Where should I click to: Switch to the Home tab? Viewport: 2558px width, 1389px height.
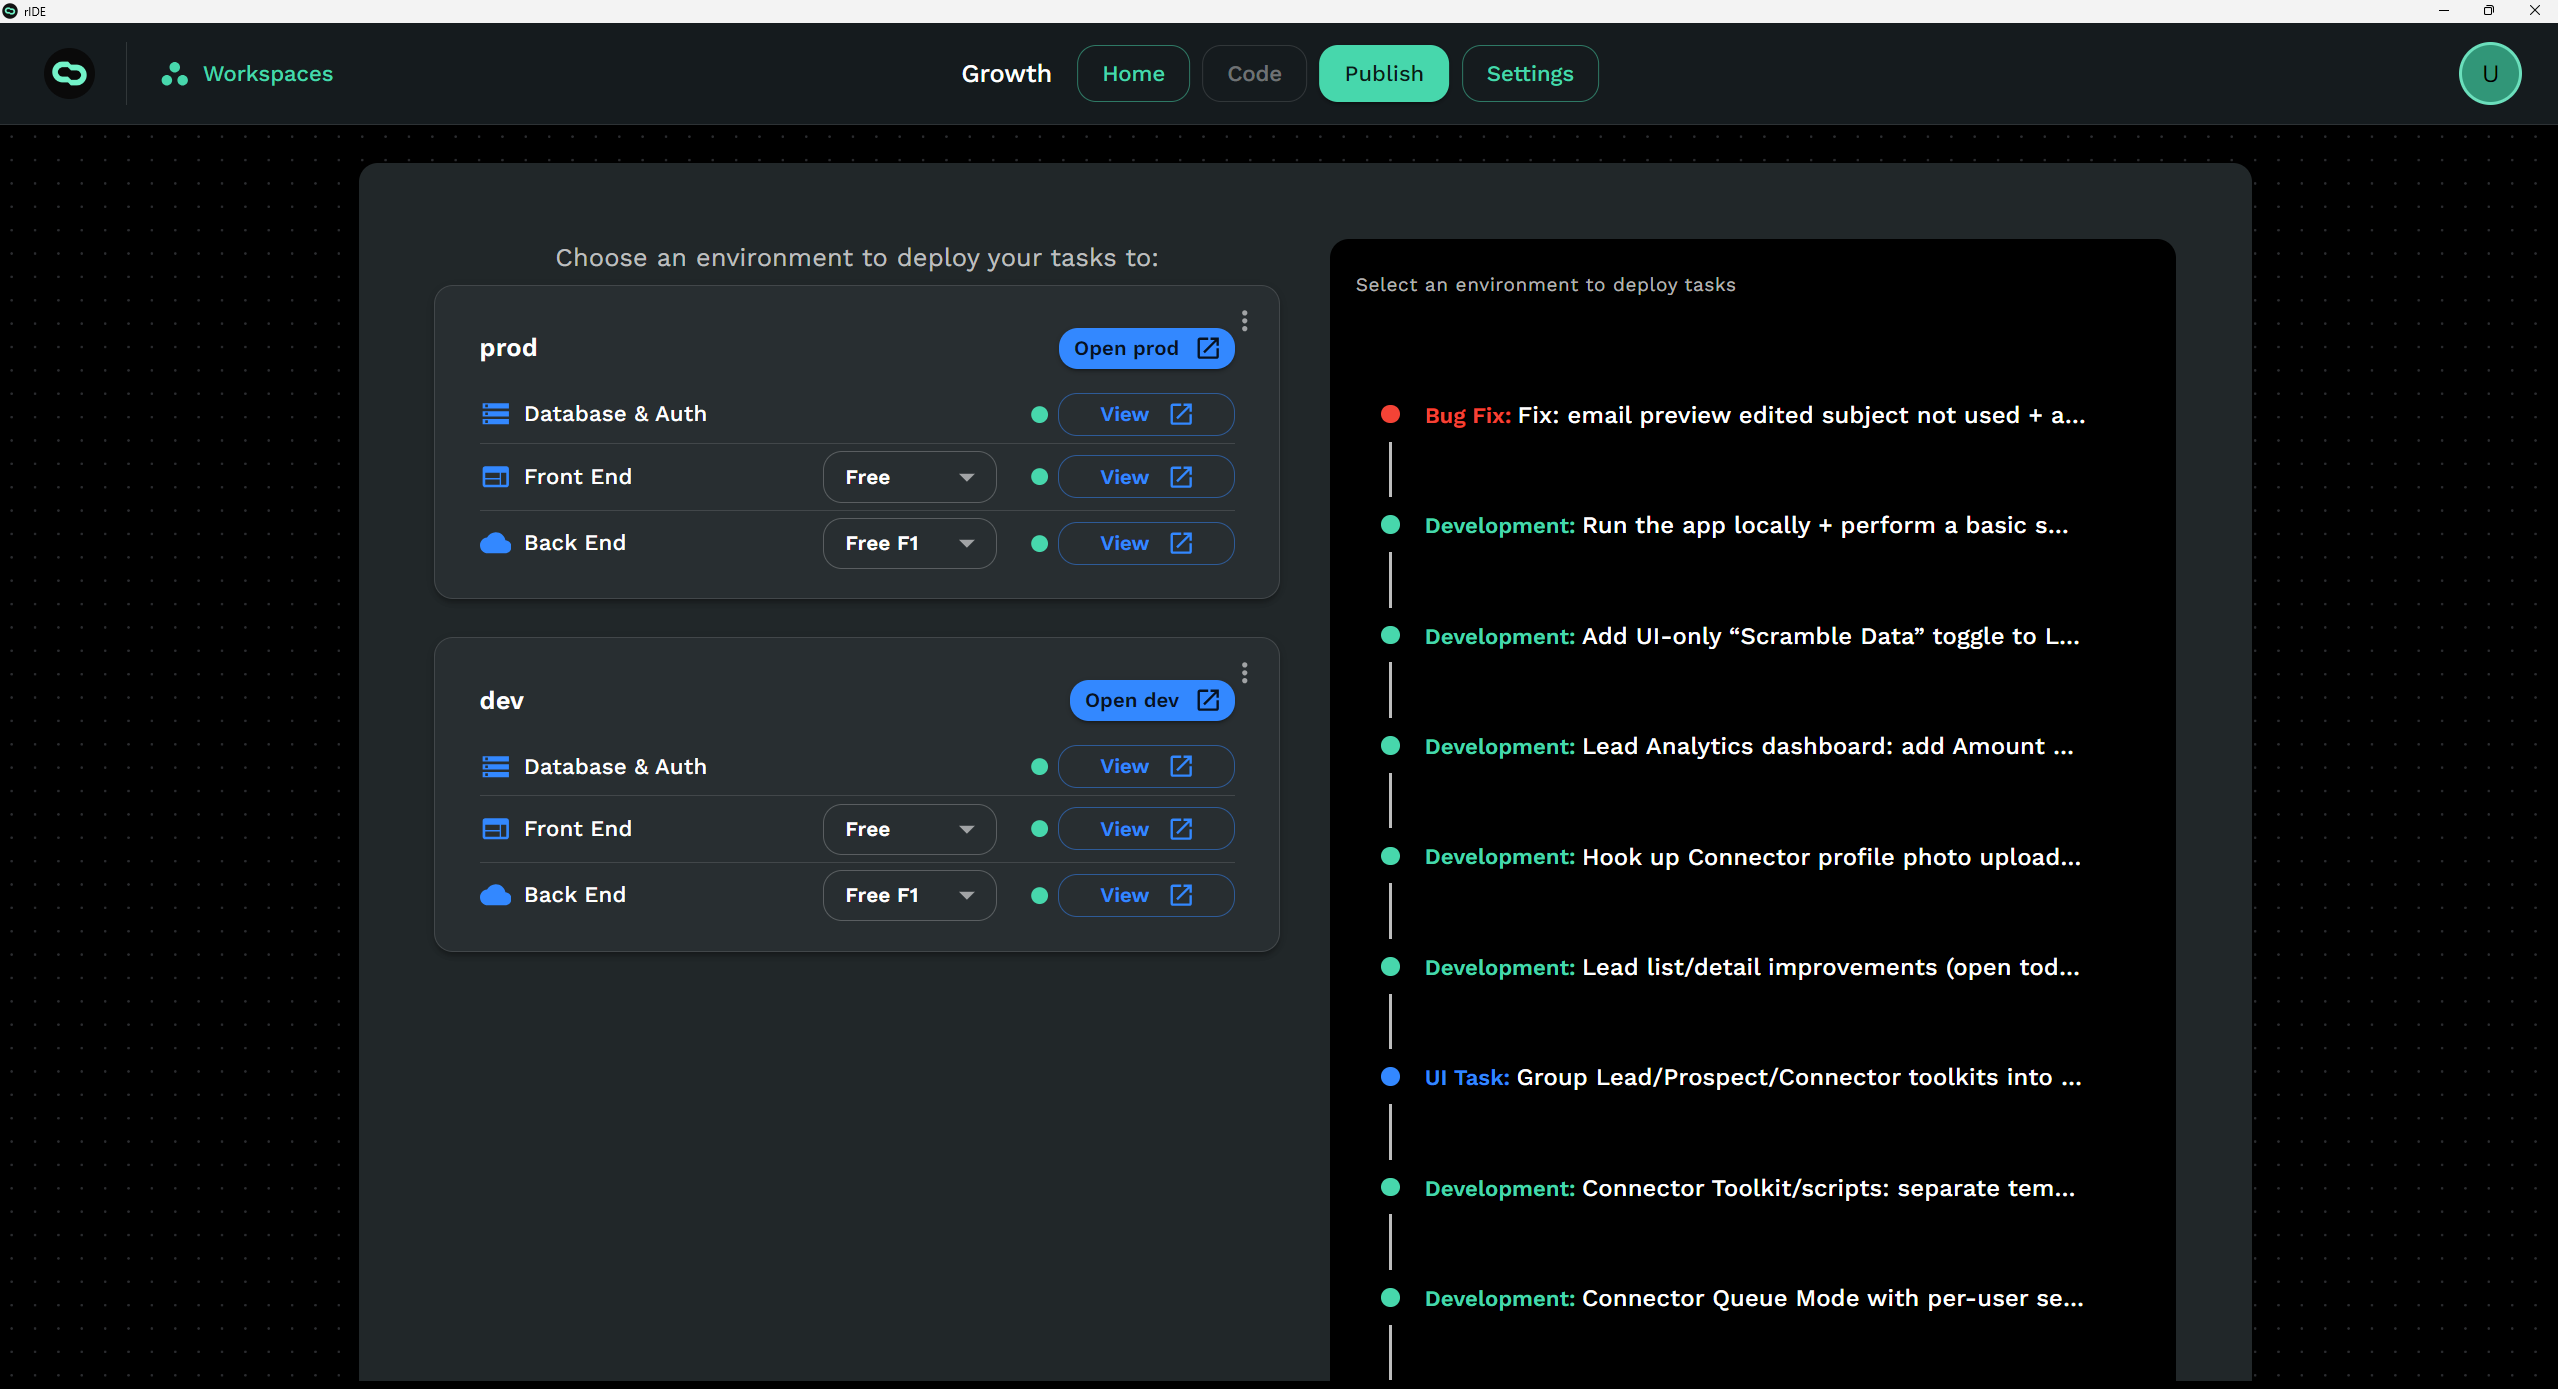(1132, 74)
